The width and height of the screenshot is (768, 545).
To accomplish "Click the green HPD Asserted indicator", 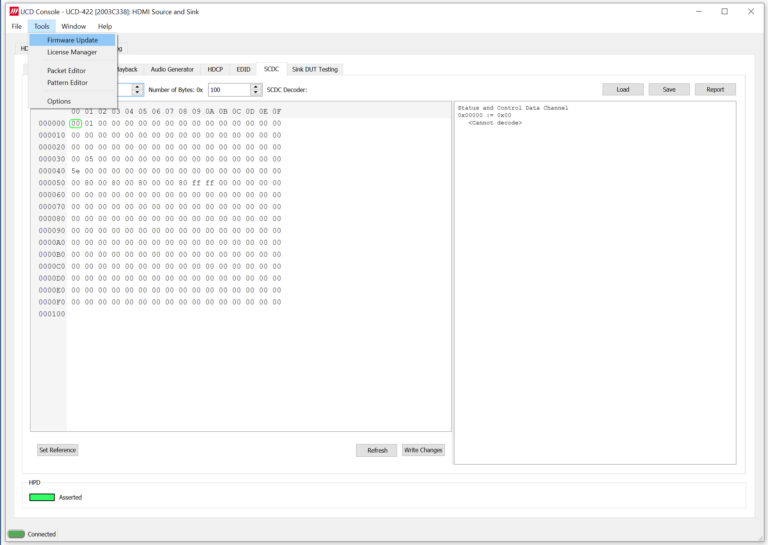I will 42,497.
